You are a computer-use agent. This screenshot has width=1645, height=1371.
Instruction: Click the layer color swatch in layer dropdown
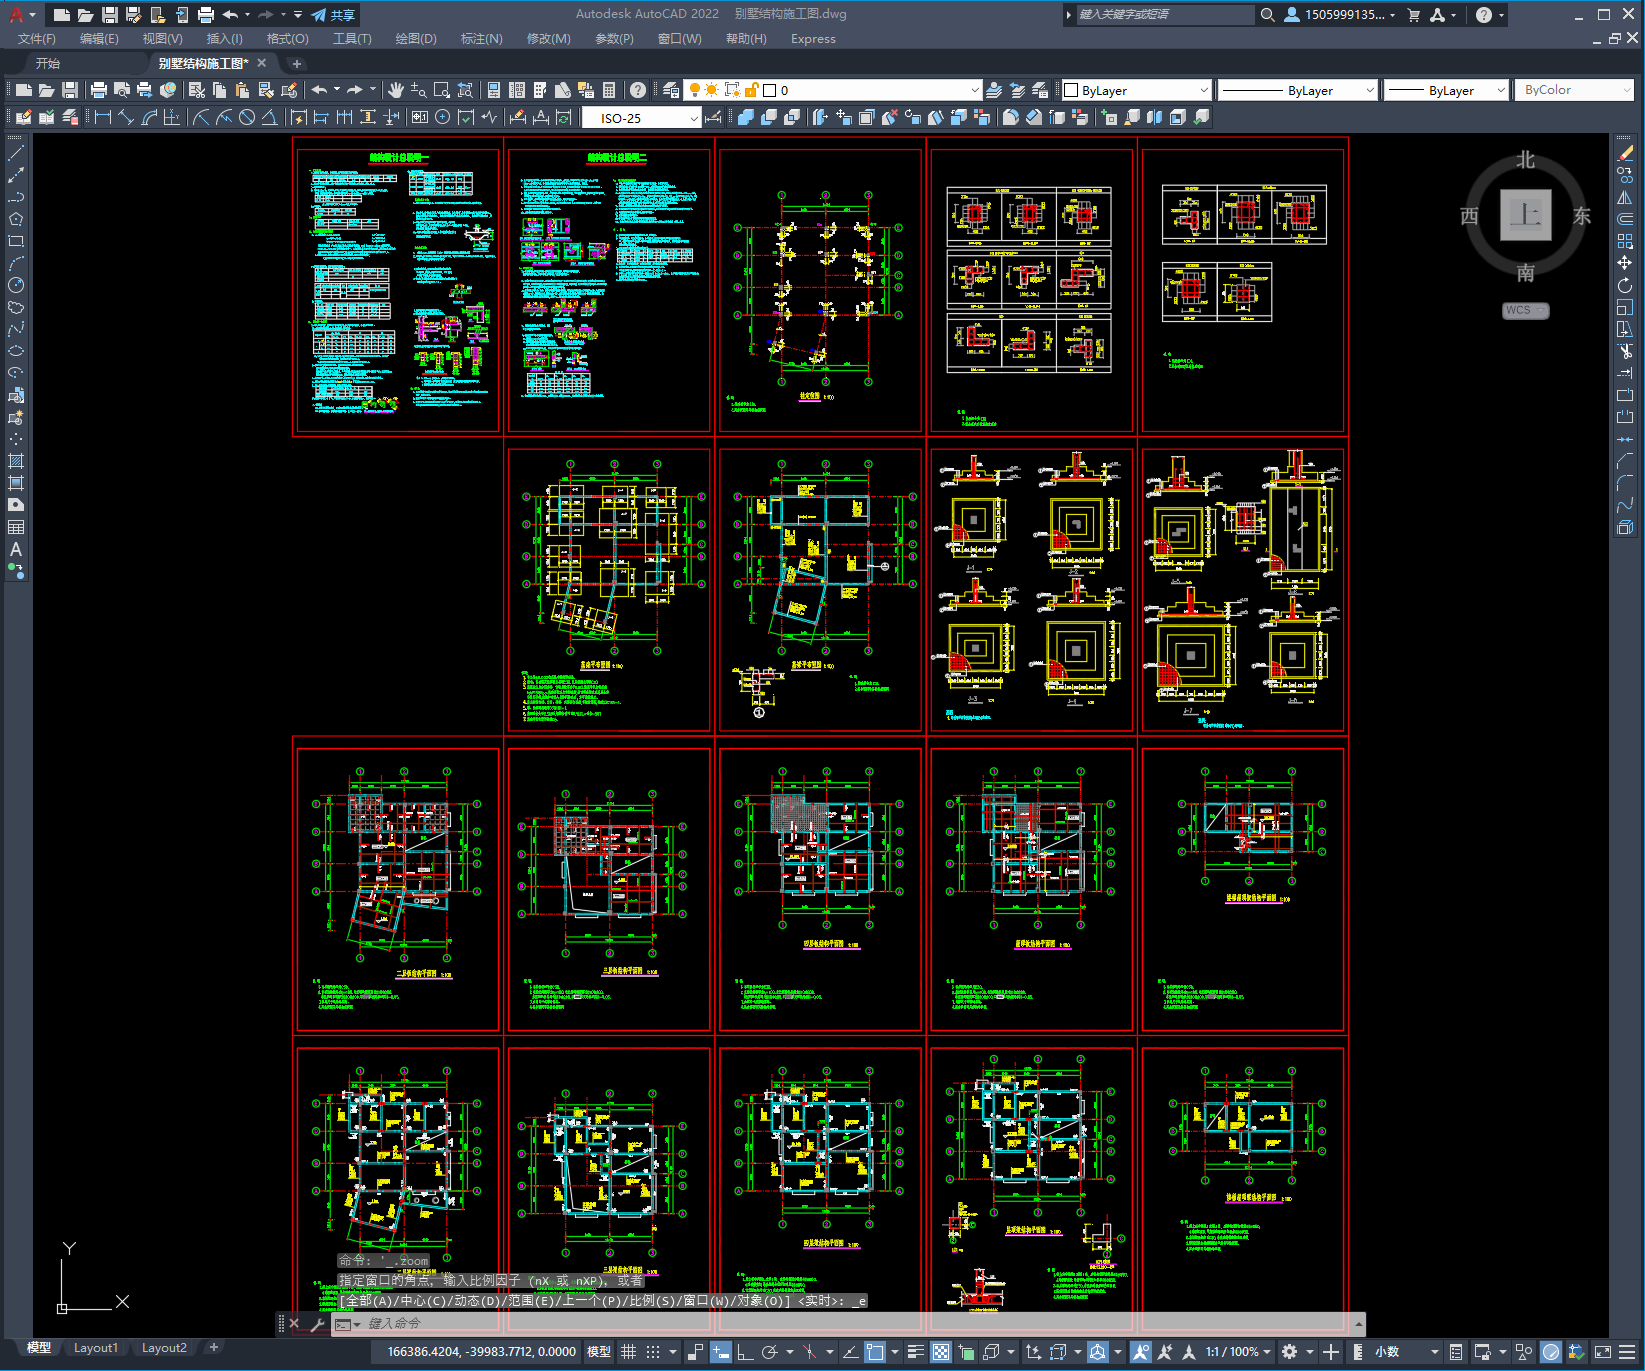pos(769,90)
